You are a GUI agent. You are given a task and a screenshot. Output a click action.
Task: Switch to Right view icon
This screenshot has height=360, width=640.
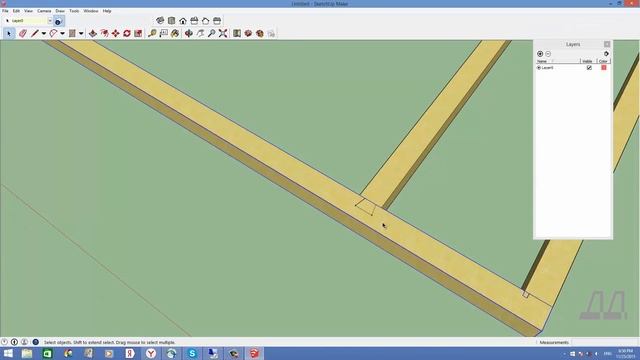click(194, 20)
